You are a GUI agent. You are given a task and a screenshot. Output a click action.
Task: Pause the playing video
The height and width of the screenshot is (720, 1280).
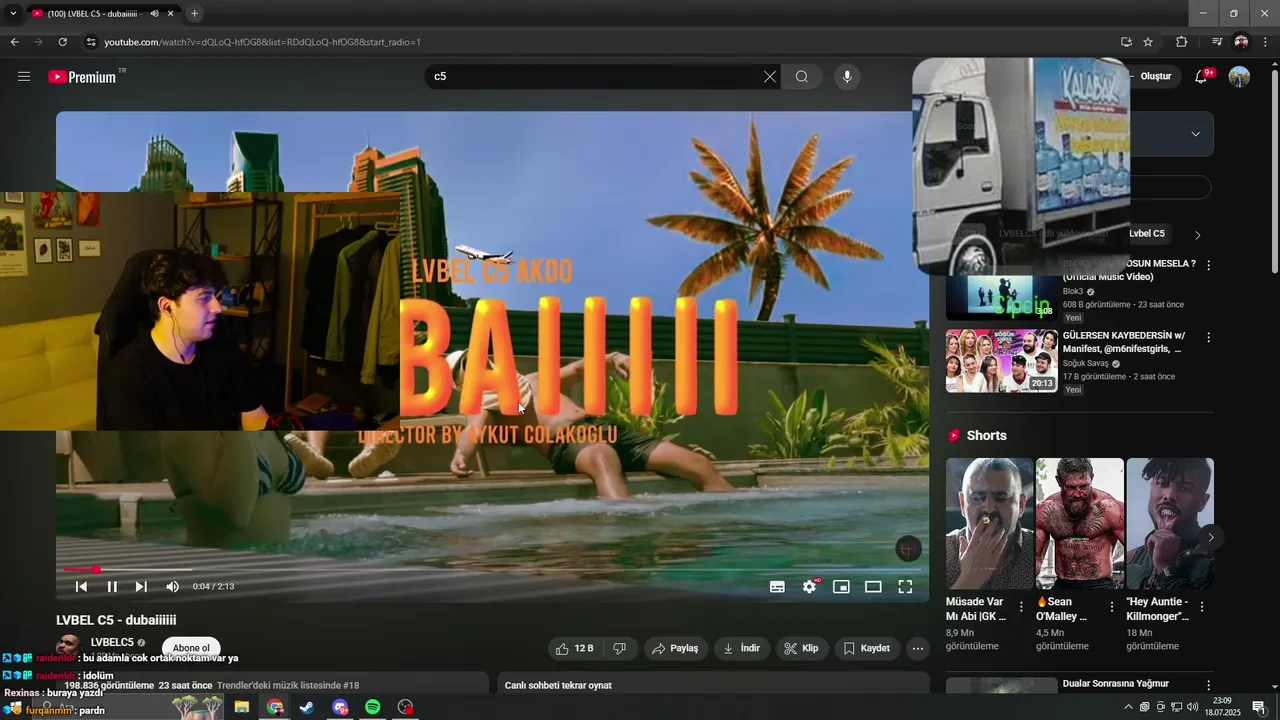[x=112, y=587]
